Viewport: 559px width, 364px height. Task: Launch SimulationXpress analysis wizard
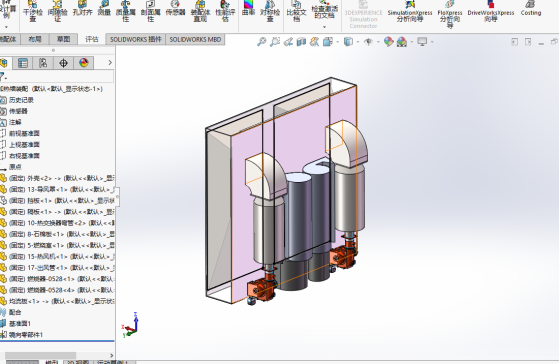(x=410, y=11)
